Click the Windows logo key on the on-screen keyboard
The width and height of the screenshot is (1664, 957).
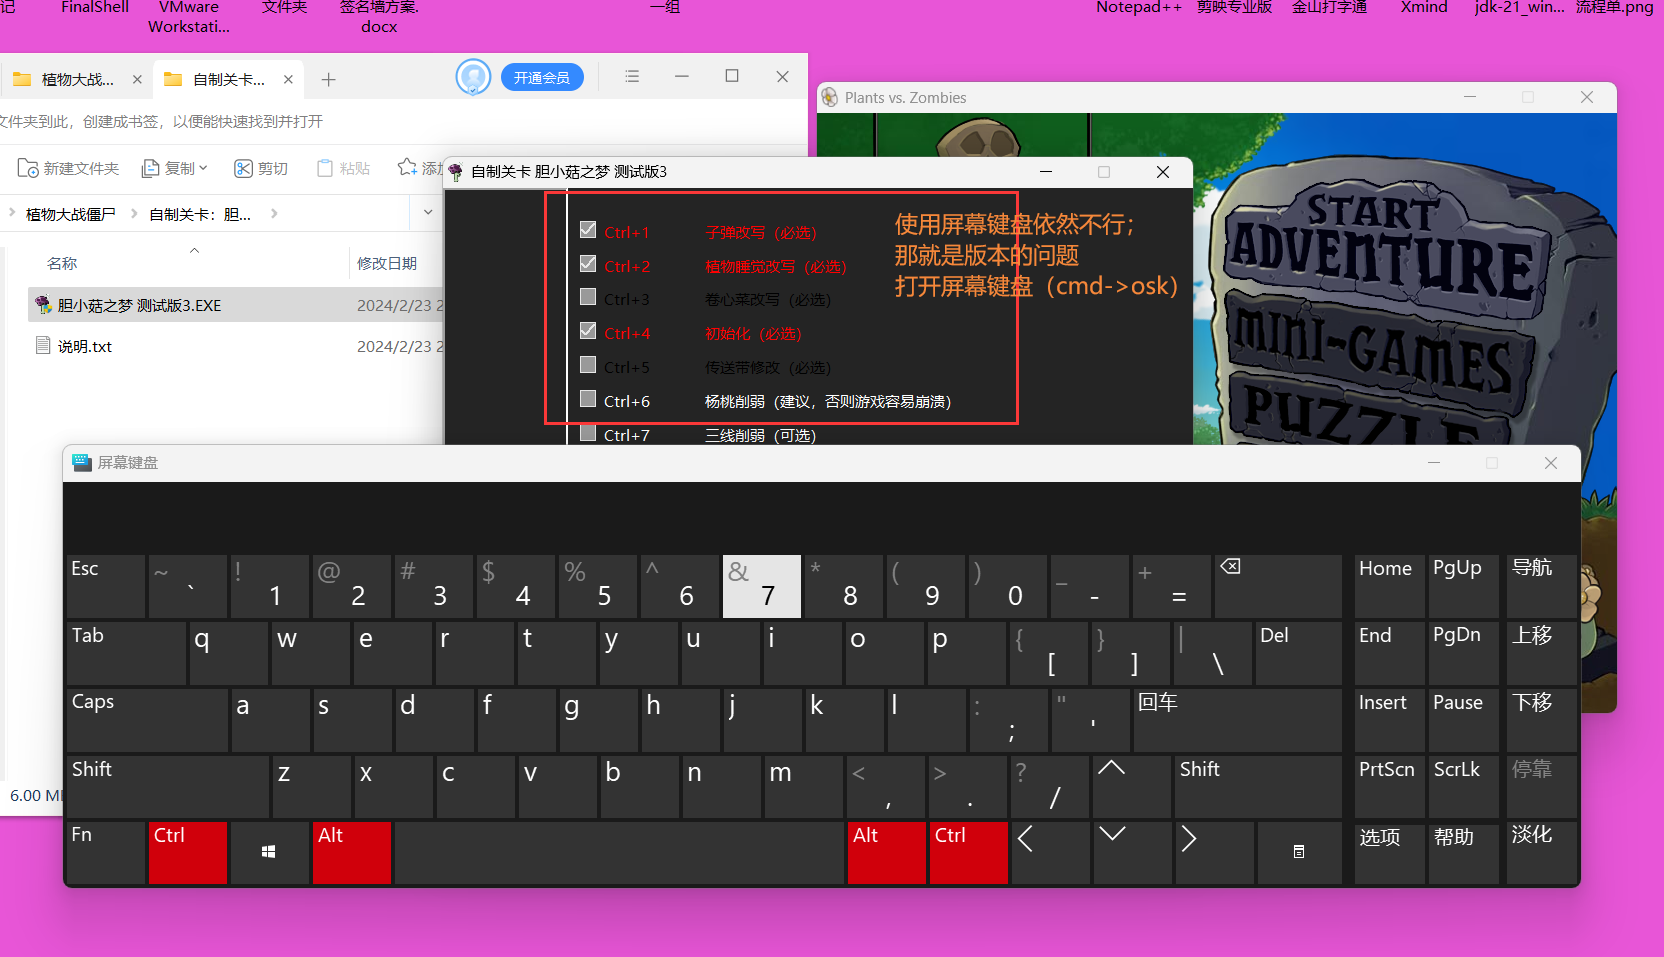pos(269,852)
